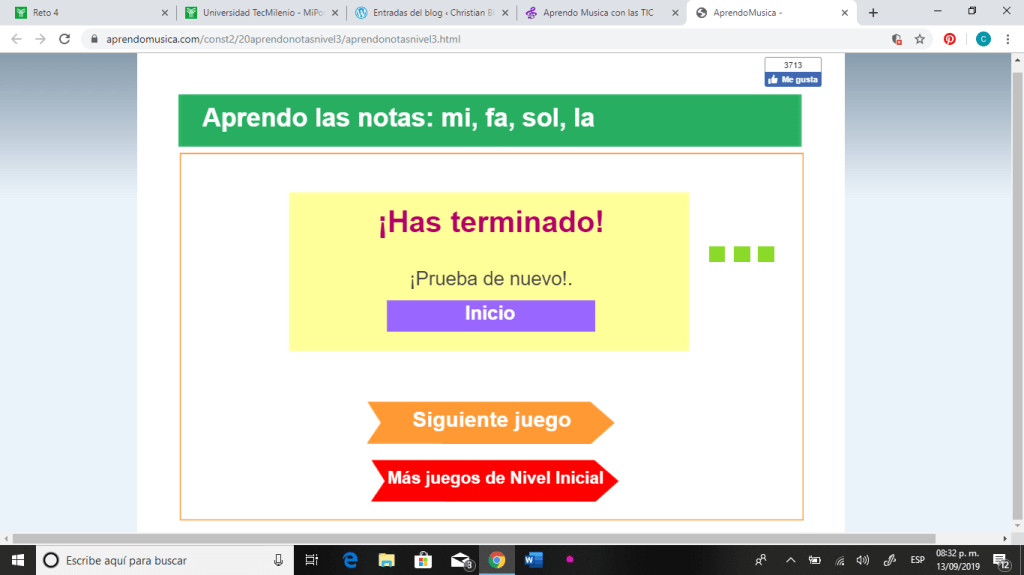The width and height of the screenshot is (1024, 575).
Task: Click the orange Siguiente juego button
Action: tap(491, 421)
